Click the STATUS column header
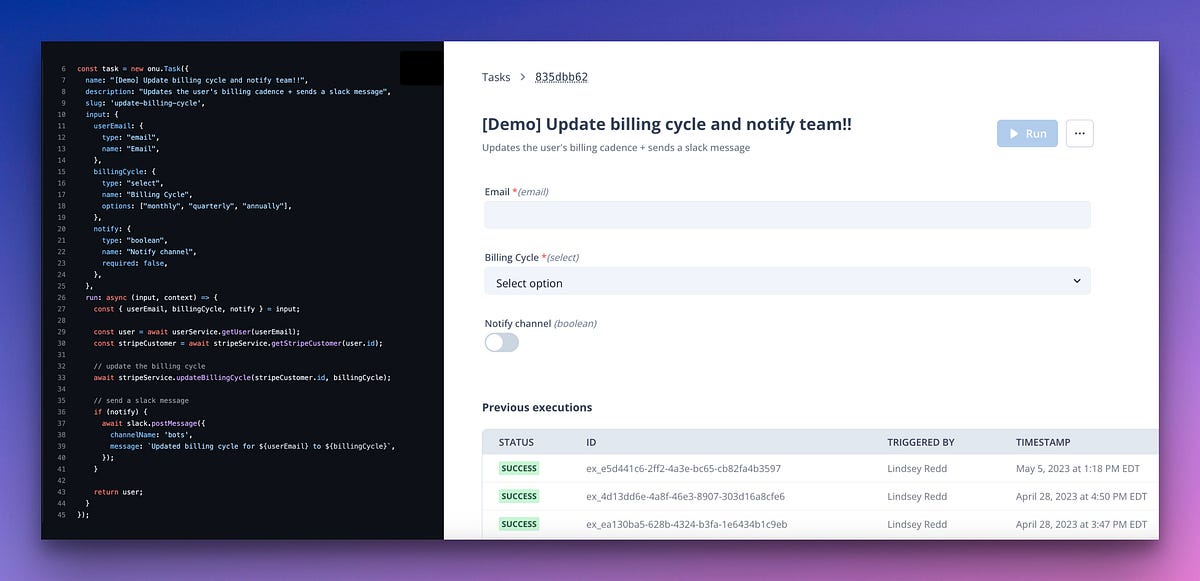1200x581 pixels. [514, 441]
